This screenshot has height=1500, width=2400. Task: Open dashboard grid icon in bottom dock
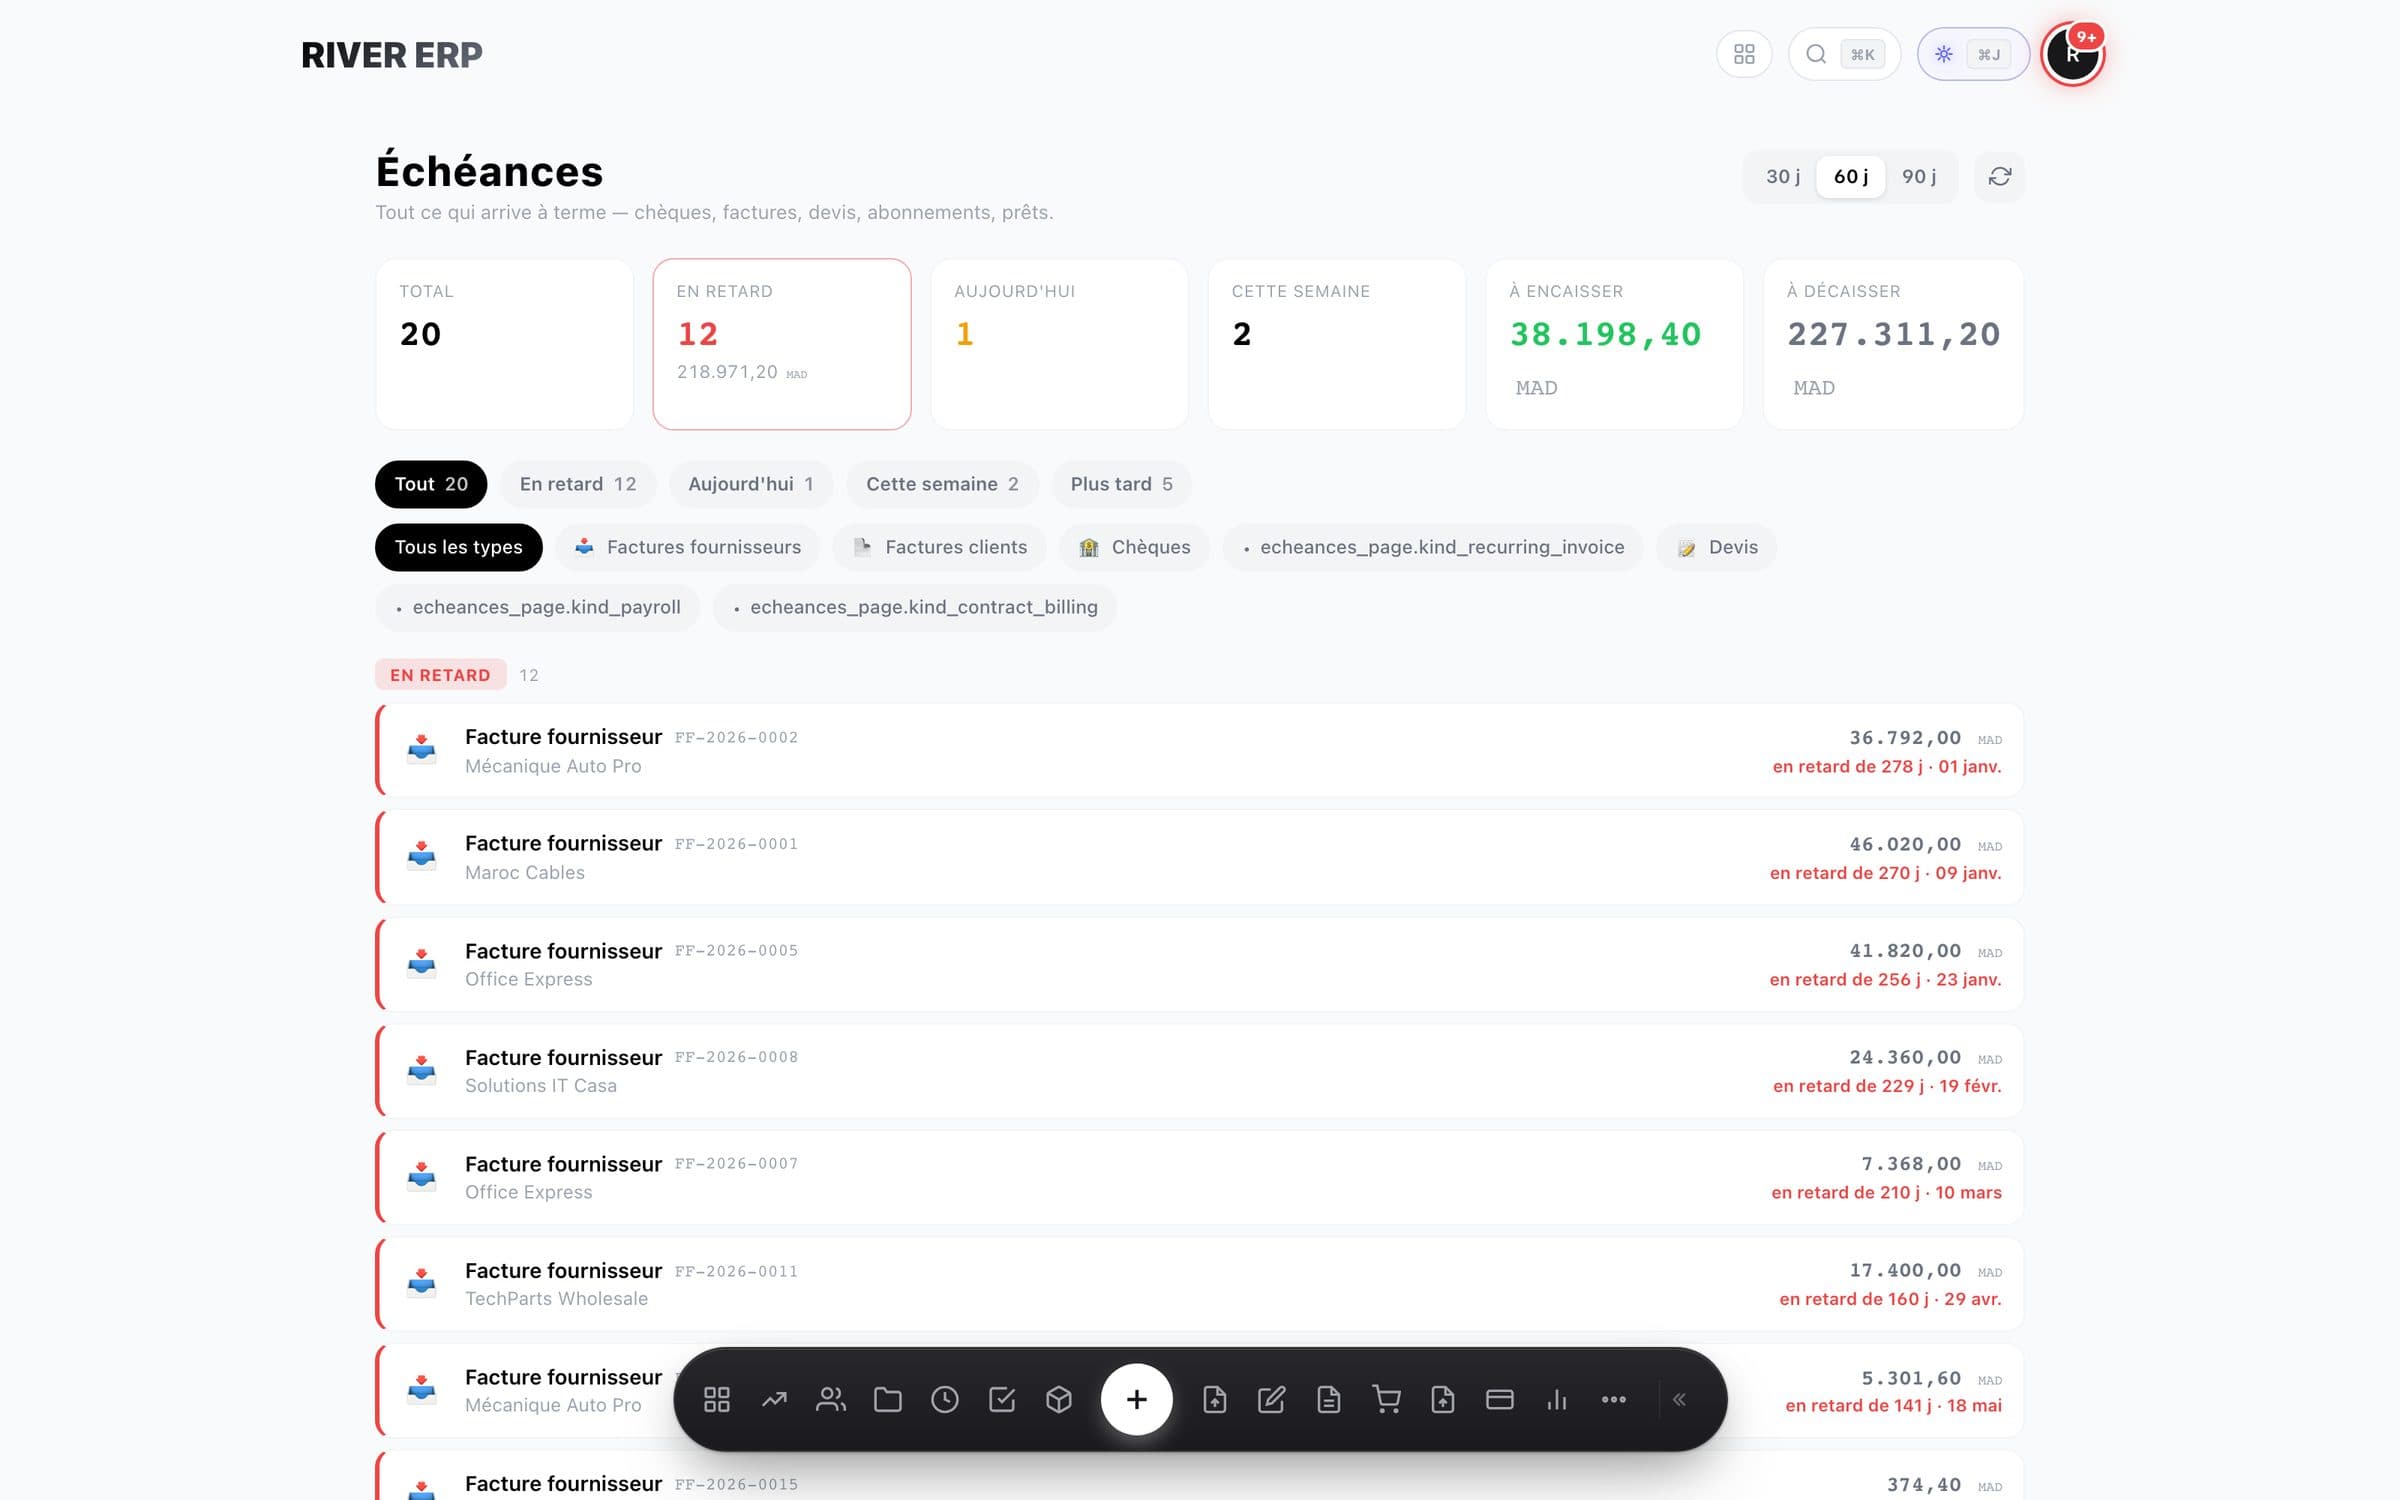pyautogui.click(x=717, y=1399)
